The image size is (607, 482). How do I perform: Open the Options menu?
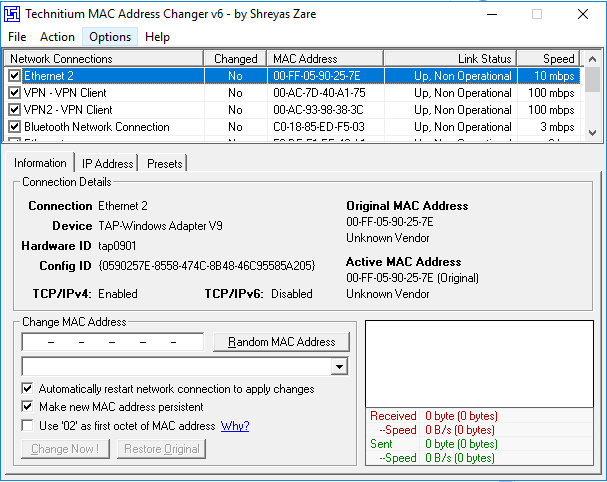point(110,37)
